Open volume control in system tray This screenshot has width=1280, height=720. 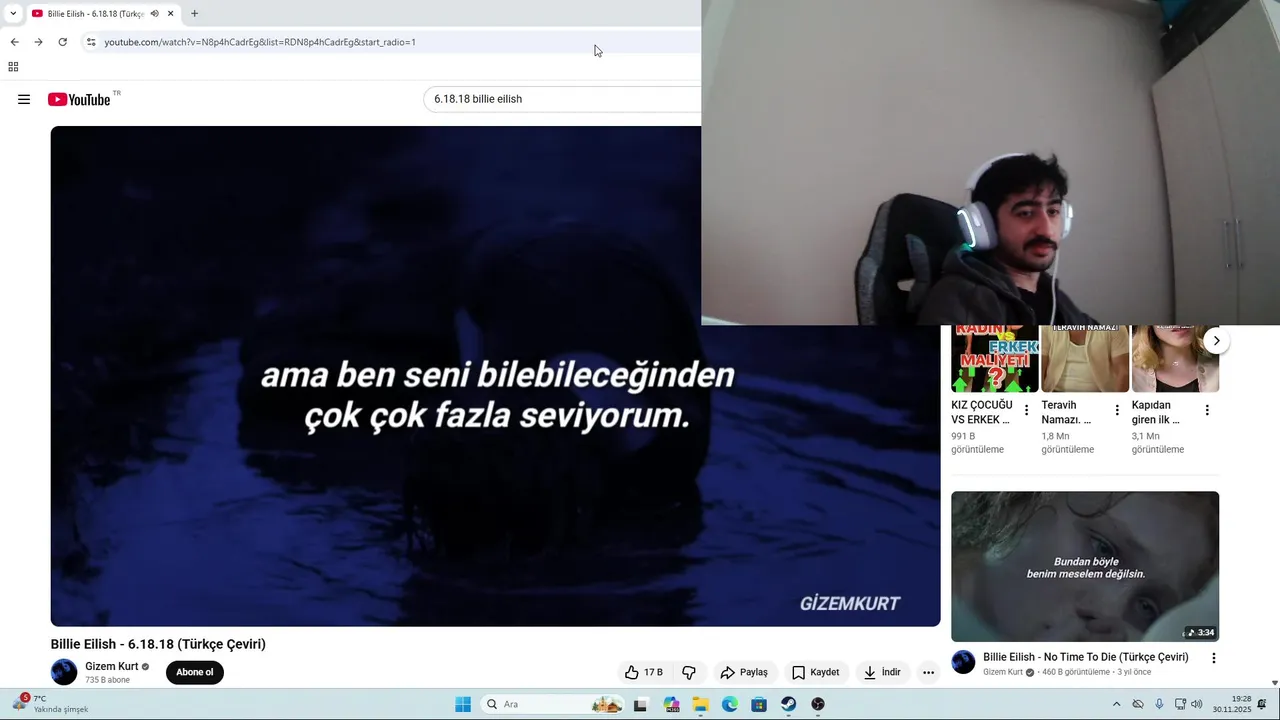(1197, 704)
